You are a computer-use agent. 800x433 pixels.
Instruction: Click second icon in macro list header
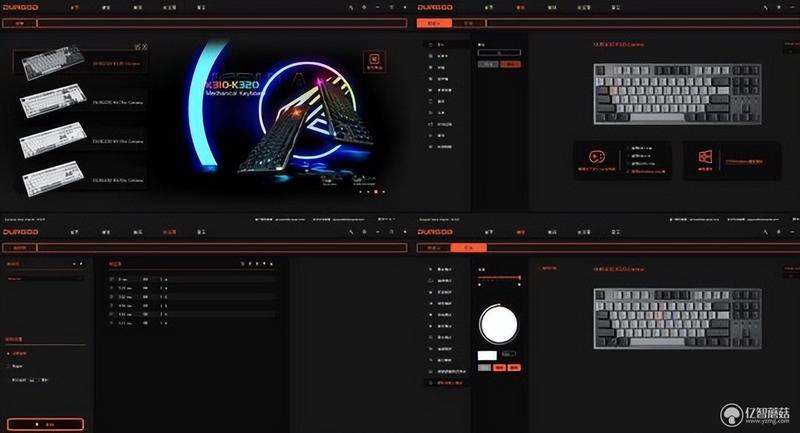pyautogui.click(x=81, y=264)
